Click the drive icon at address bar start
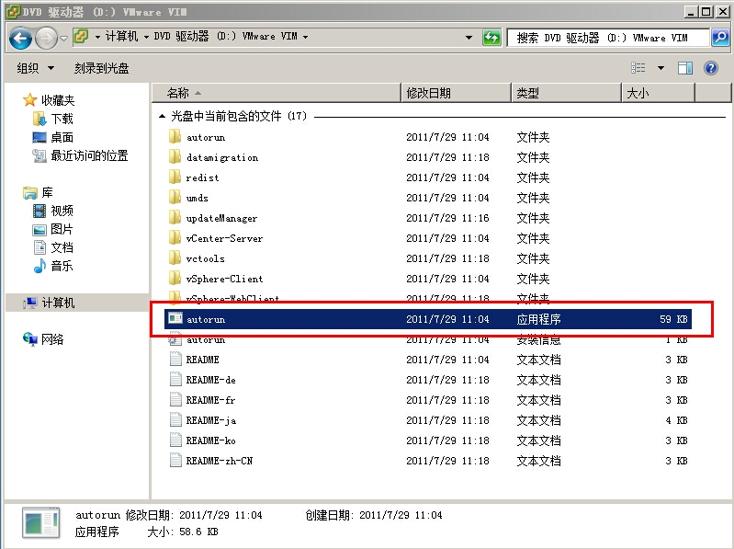This screenshot has width=734, height=549. point(81,37)
